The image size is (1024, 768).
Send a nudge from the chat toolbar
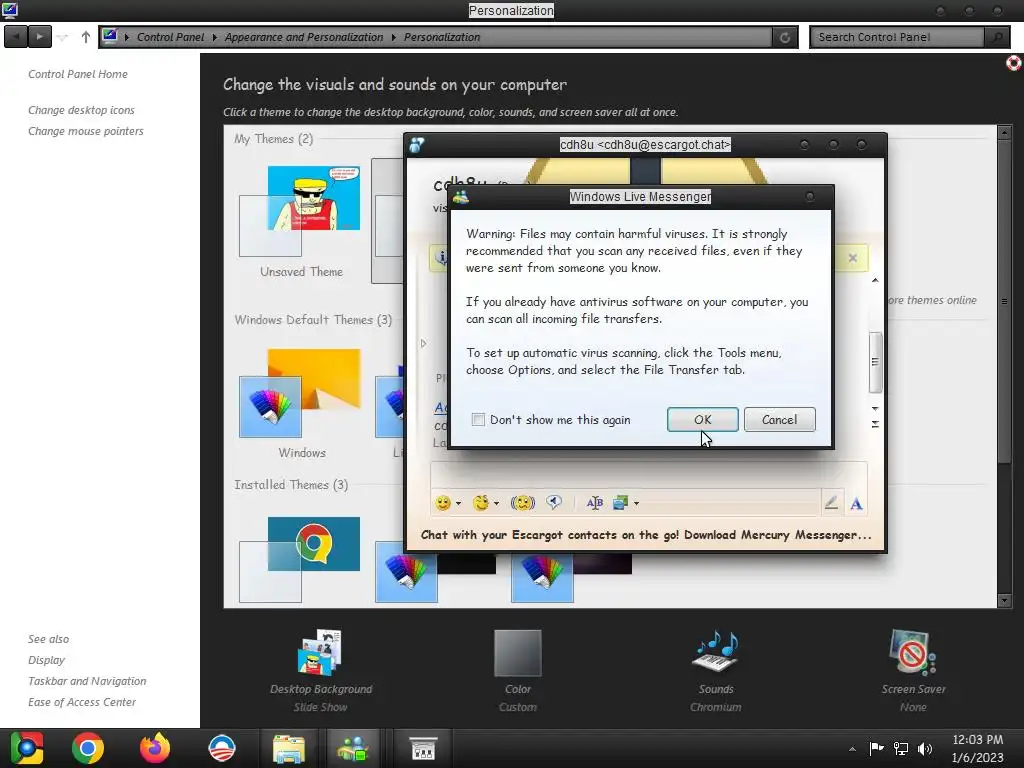522,503
